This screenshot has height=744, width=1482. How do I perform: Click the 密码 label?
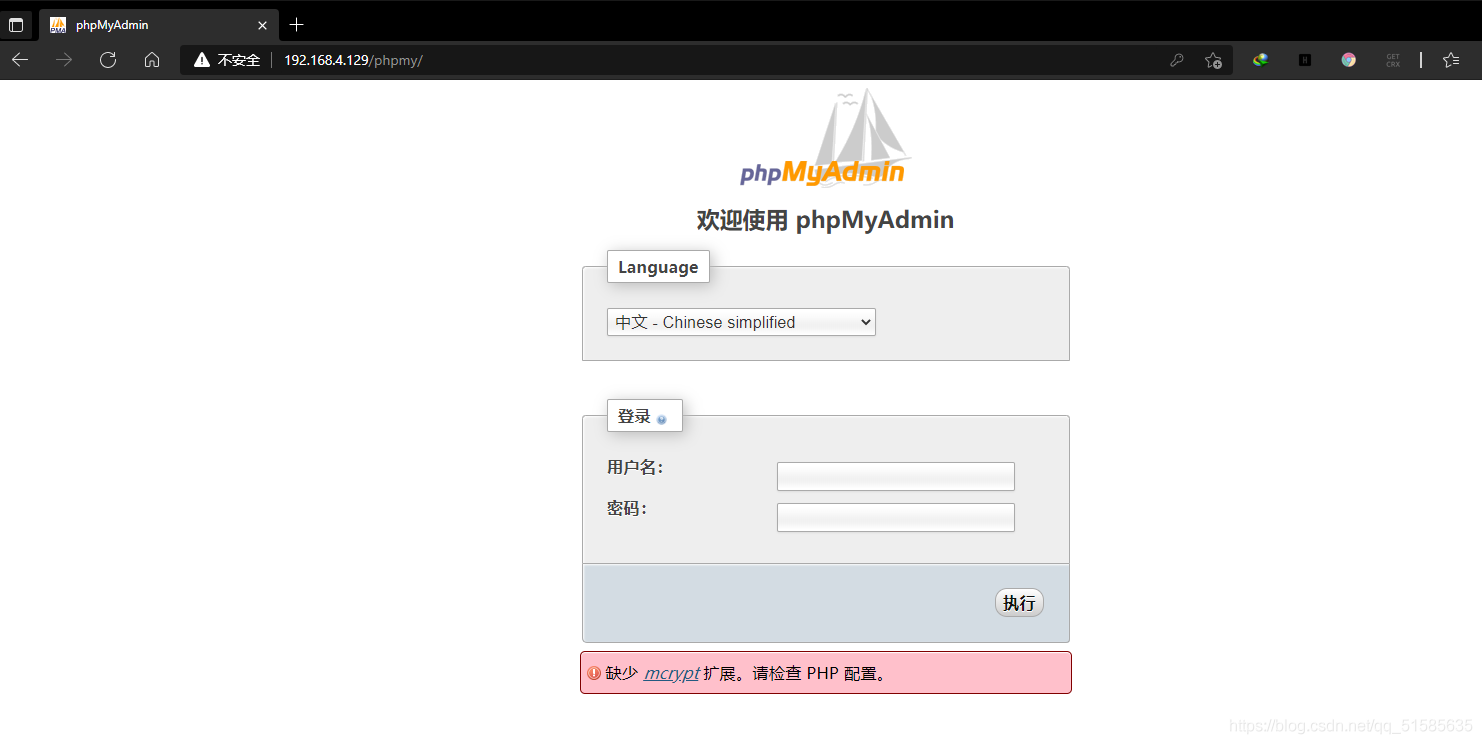(x=627, y=508)
